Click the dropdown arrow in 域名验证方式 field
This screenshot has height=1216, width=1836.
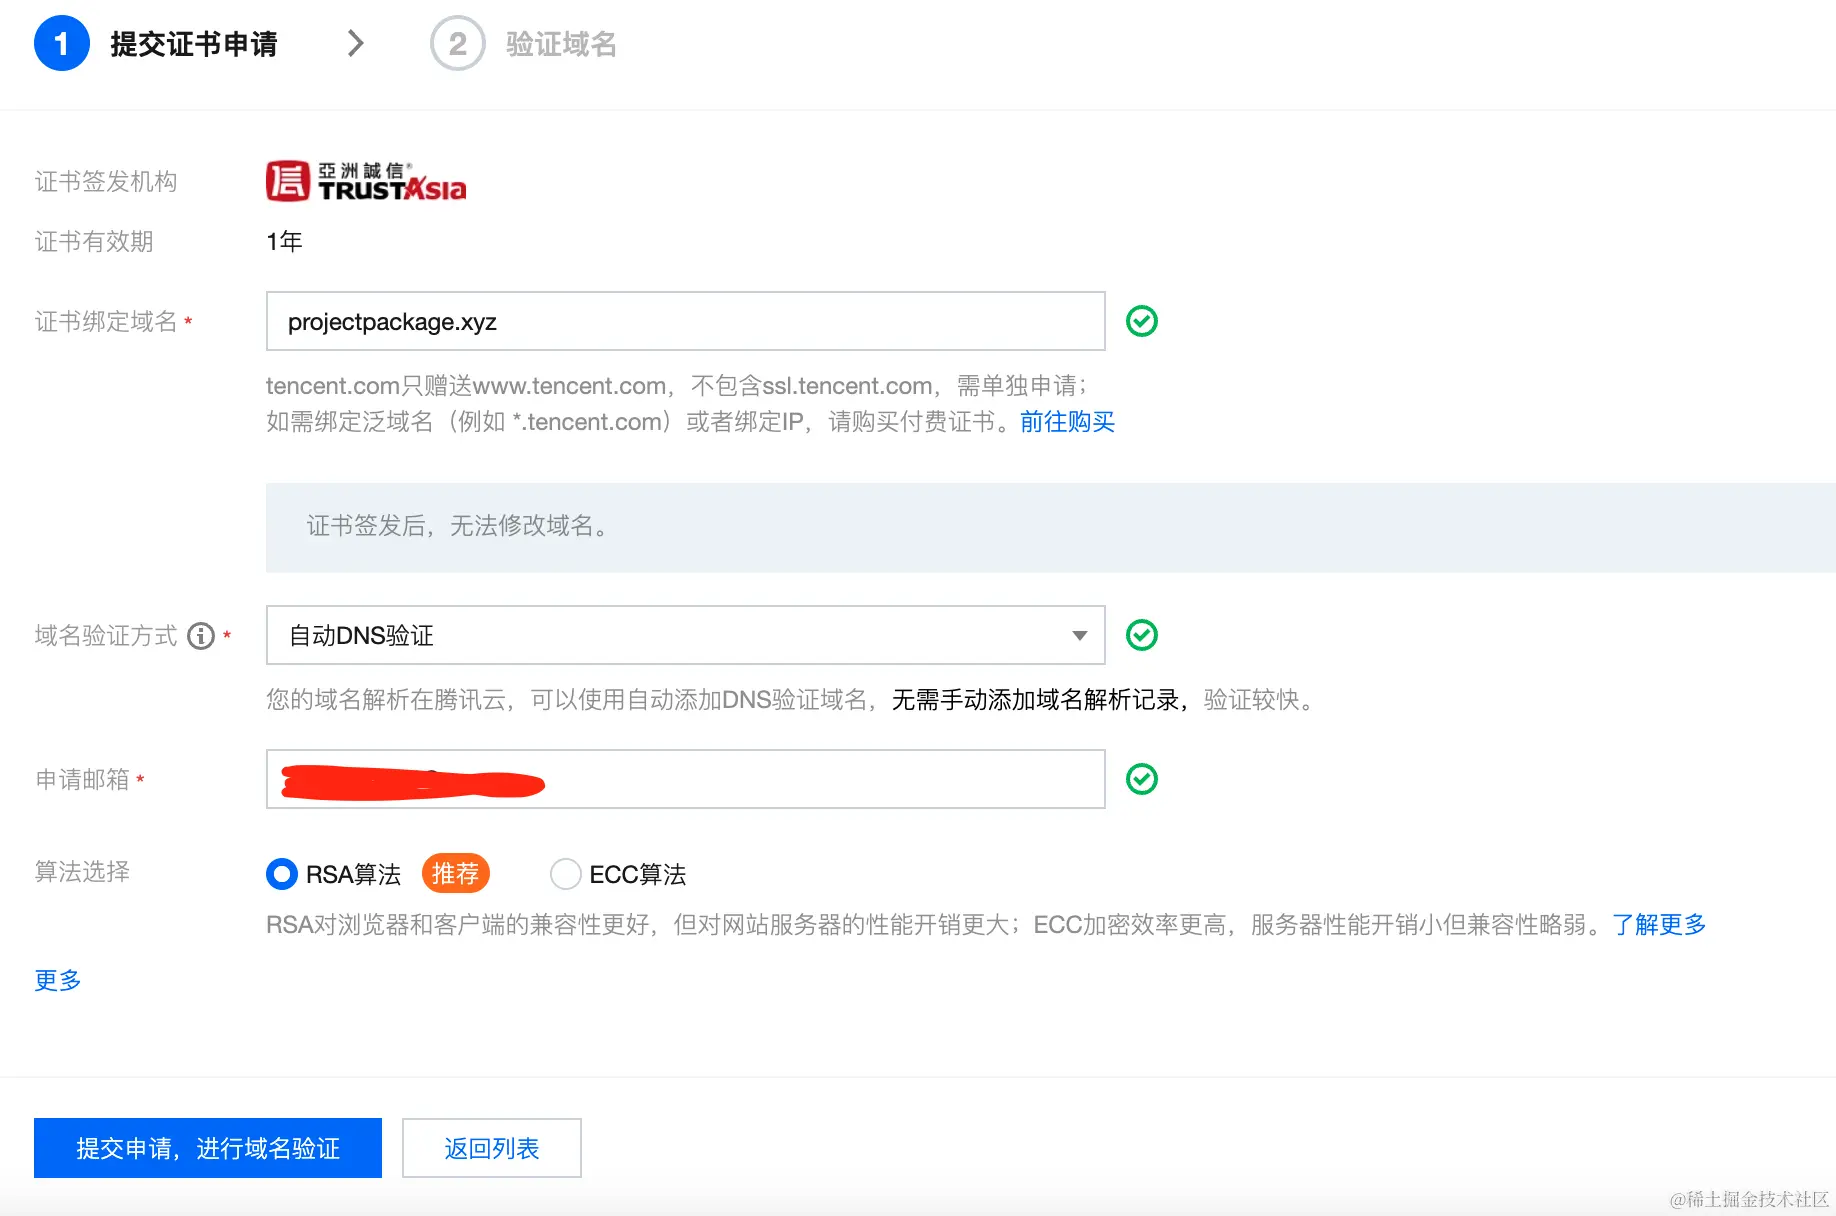[x=1078, y=635]
